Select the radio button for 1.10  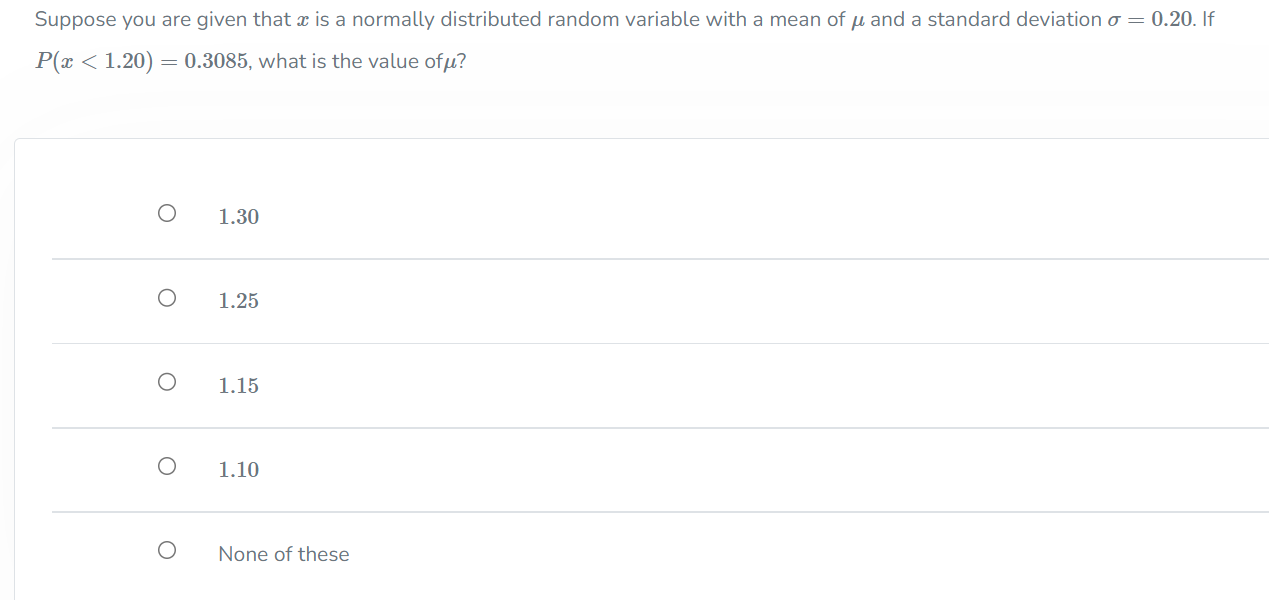click(167, 465)
